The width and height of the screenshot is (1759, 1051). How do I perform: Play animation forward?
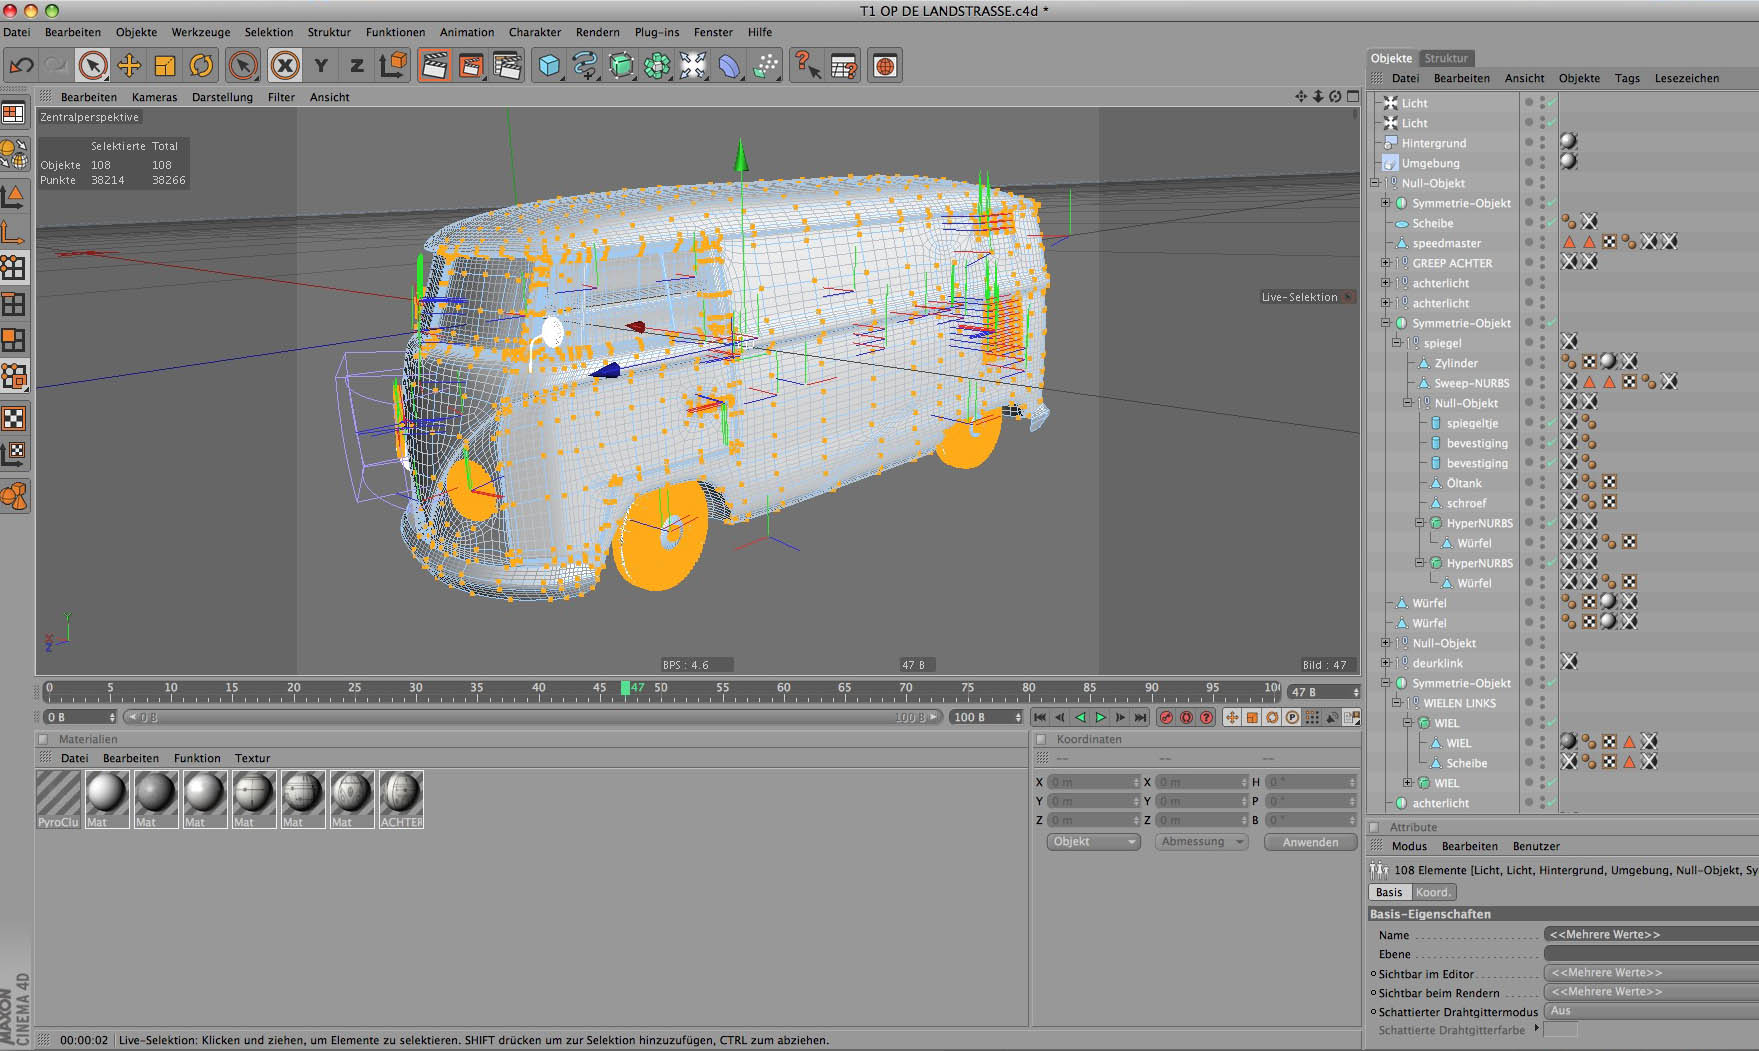pos(1100,717)
